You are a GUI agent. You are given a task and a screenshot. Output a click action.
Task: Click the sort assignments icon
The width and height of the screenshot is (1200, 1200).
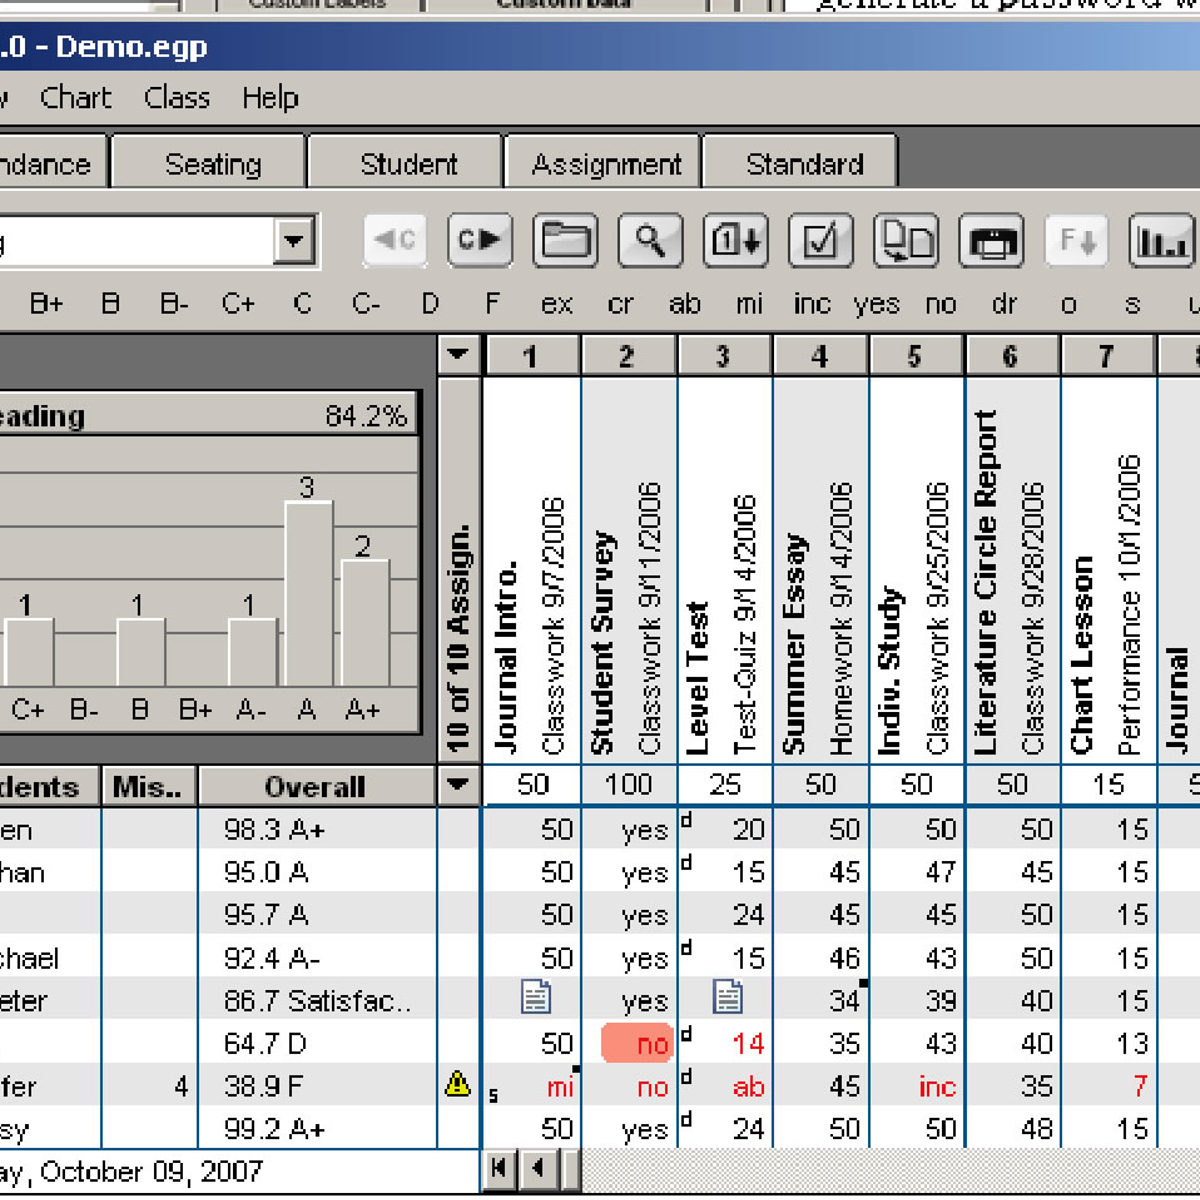coord(734,240)
